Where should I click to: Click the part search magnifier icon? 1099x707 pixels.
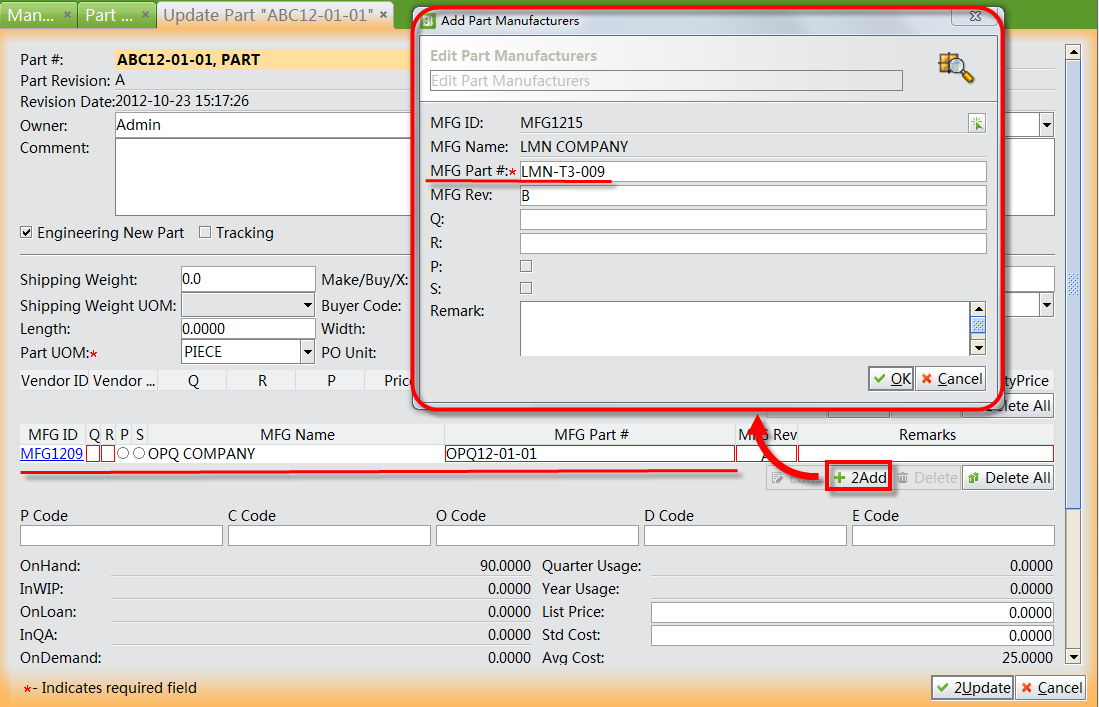click(x=956, y=68)
